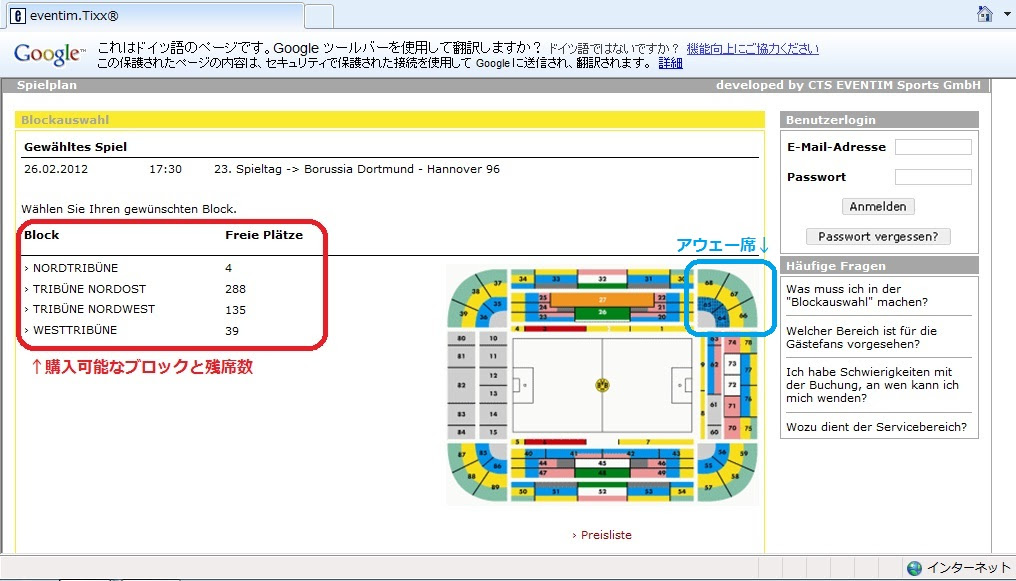The height and width of the screenshot is (581, 1016).
Task: Click block 66 in northeast corner
Action: tap(743, 315)
